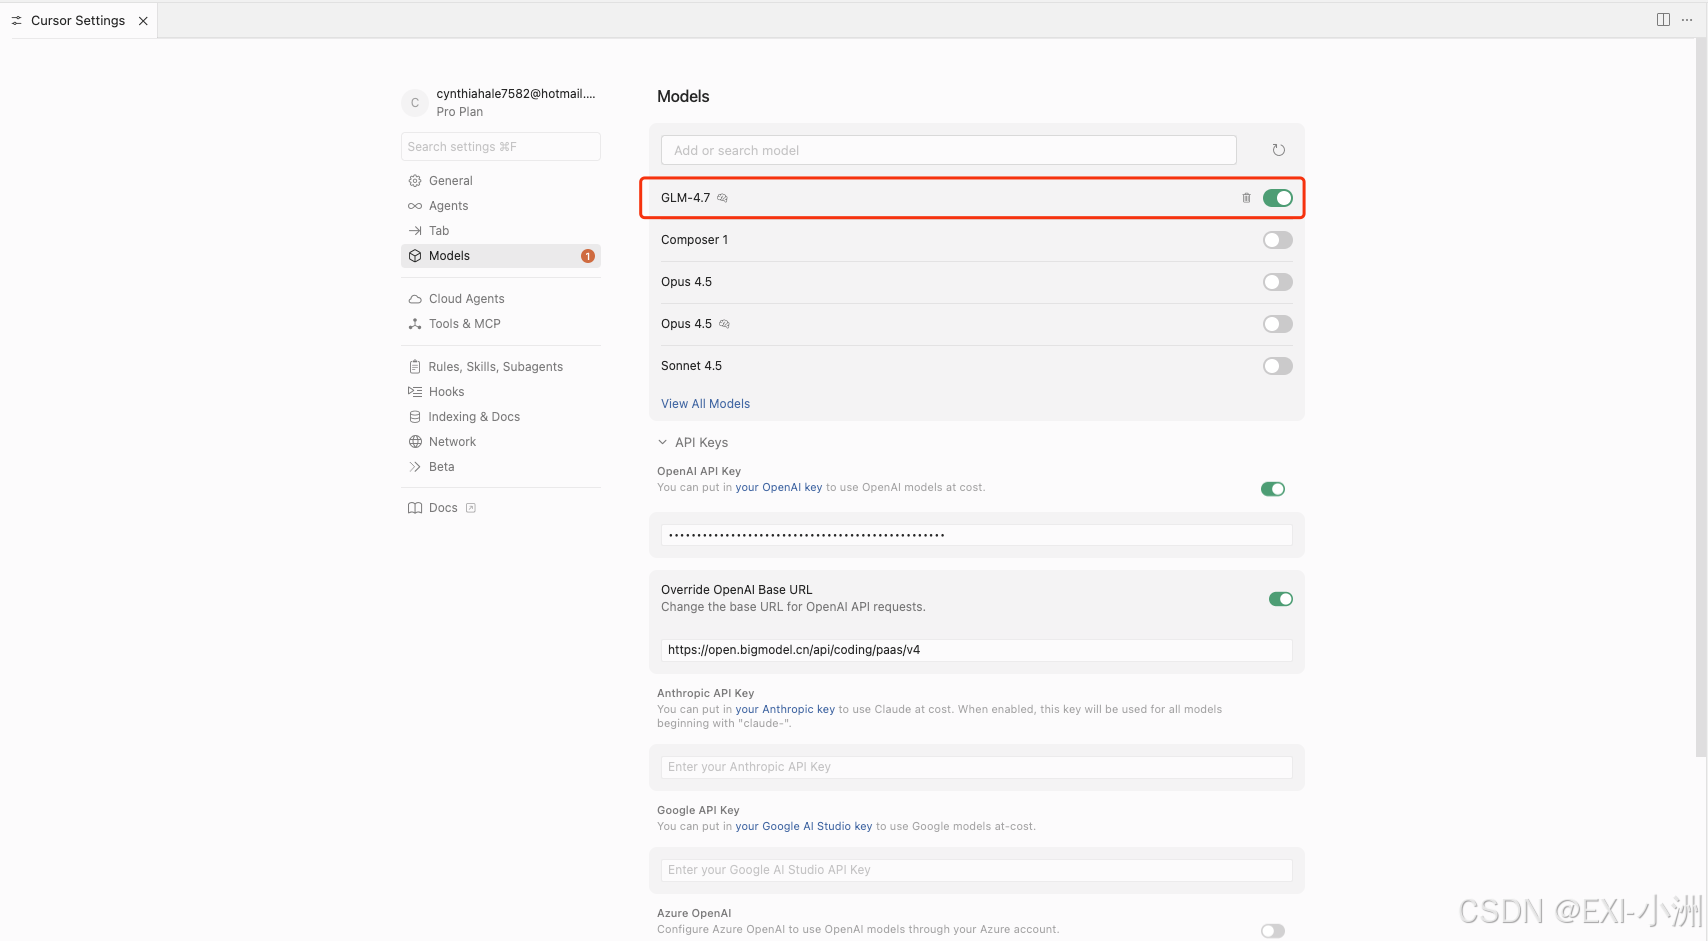Toggle off Override OpenAI Base URL
Image resolution: width=1708 pixels, height=941 pixels.
(x=1281, y=599)
